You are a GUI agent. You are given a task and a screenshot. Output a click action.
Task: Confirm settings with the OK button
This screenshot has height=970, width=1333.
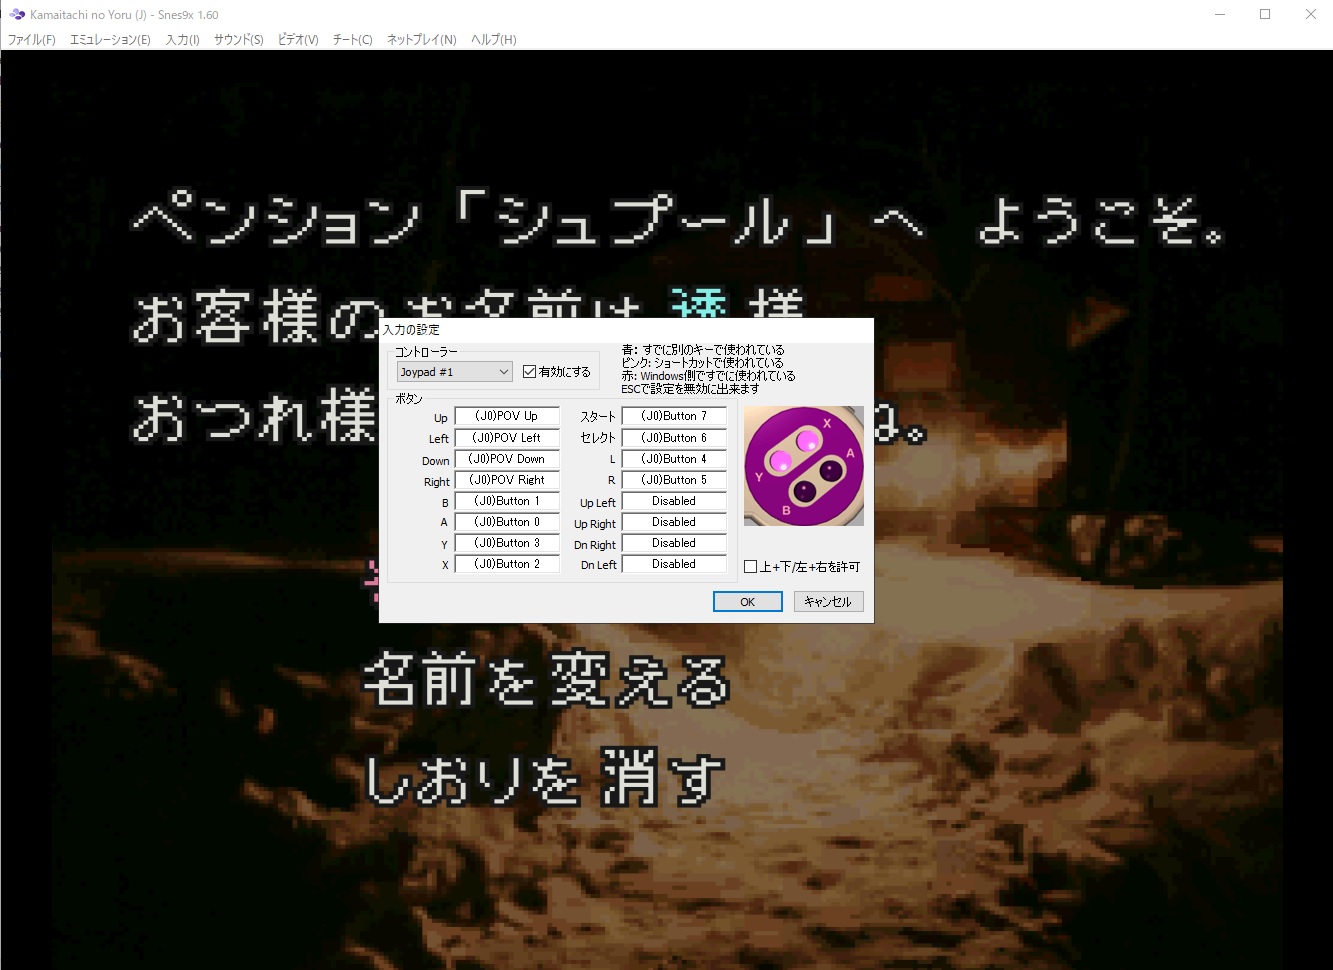click(748, 602)
